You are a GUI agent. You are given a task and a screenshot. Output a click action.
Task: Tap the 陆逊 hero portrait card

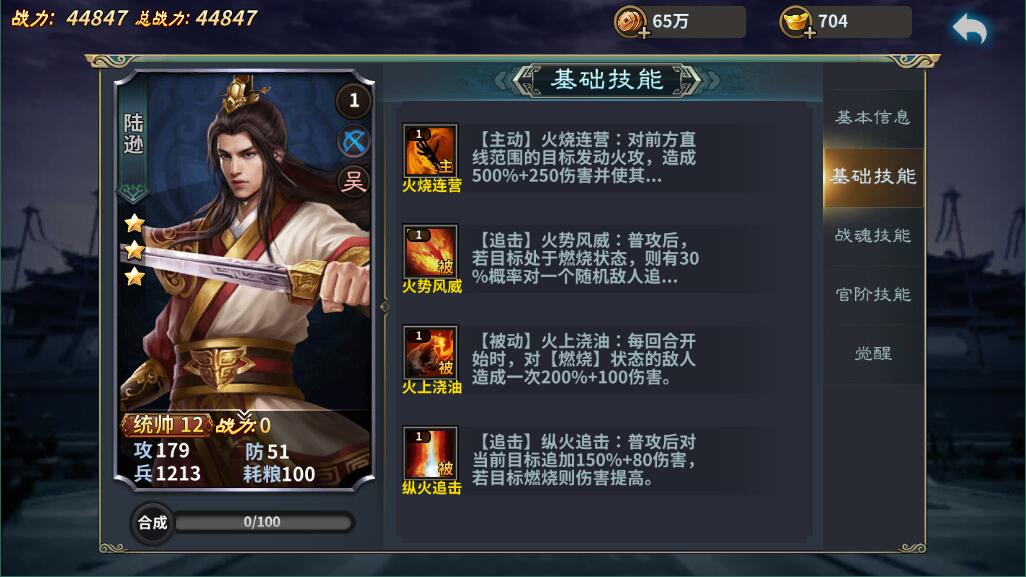click(244, 280)
